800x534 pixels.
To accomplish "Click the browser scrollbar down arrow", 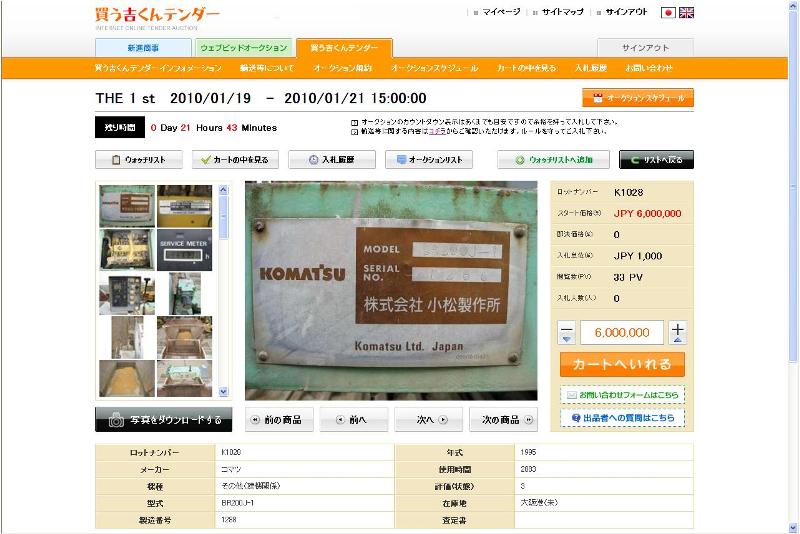I will 793,527.
